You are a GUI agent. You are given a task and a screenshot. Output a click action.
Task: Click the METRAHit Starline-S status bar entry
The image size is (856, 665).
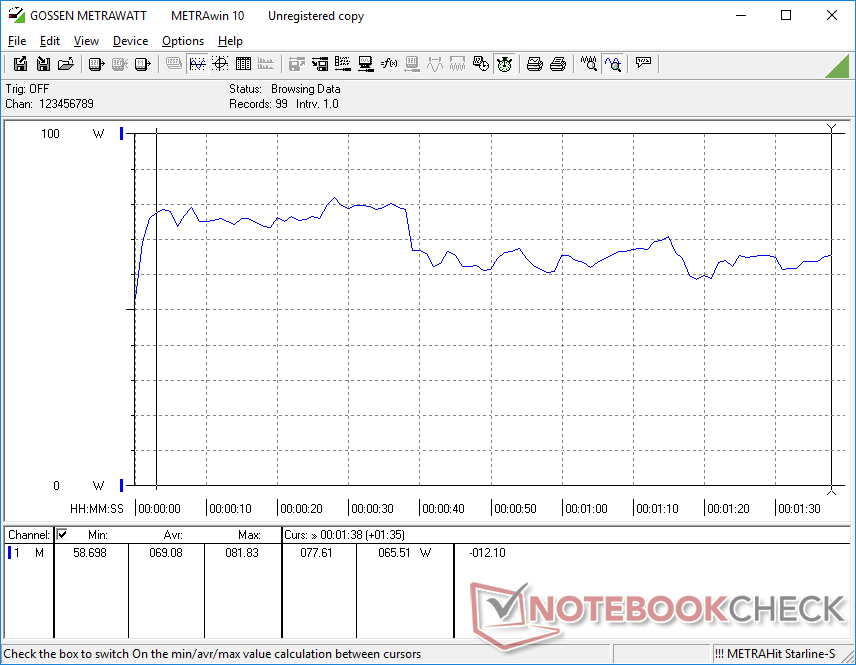[775, 654]
